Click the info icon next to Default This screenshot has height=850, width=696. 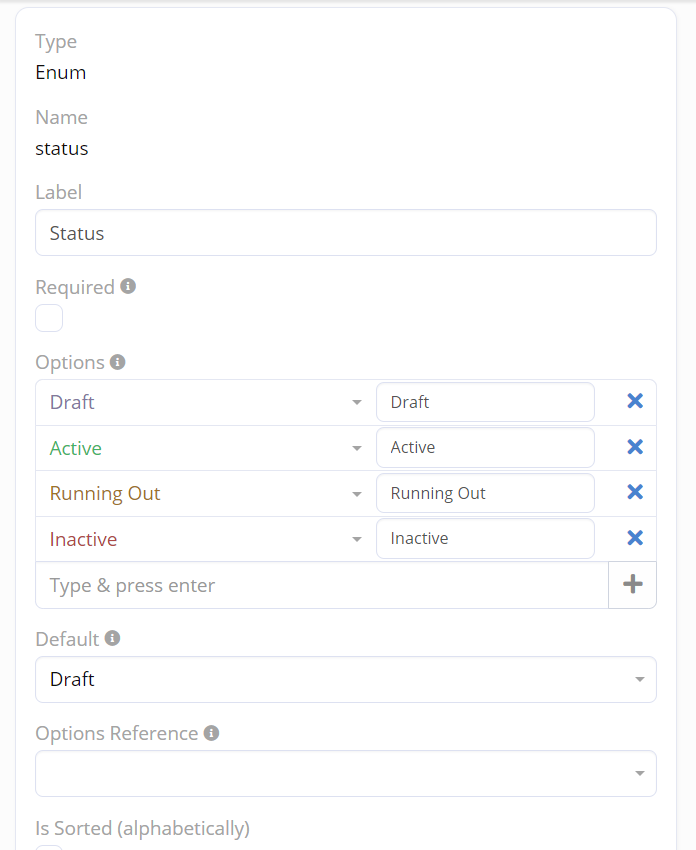(113, 638)
